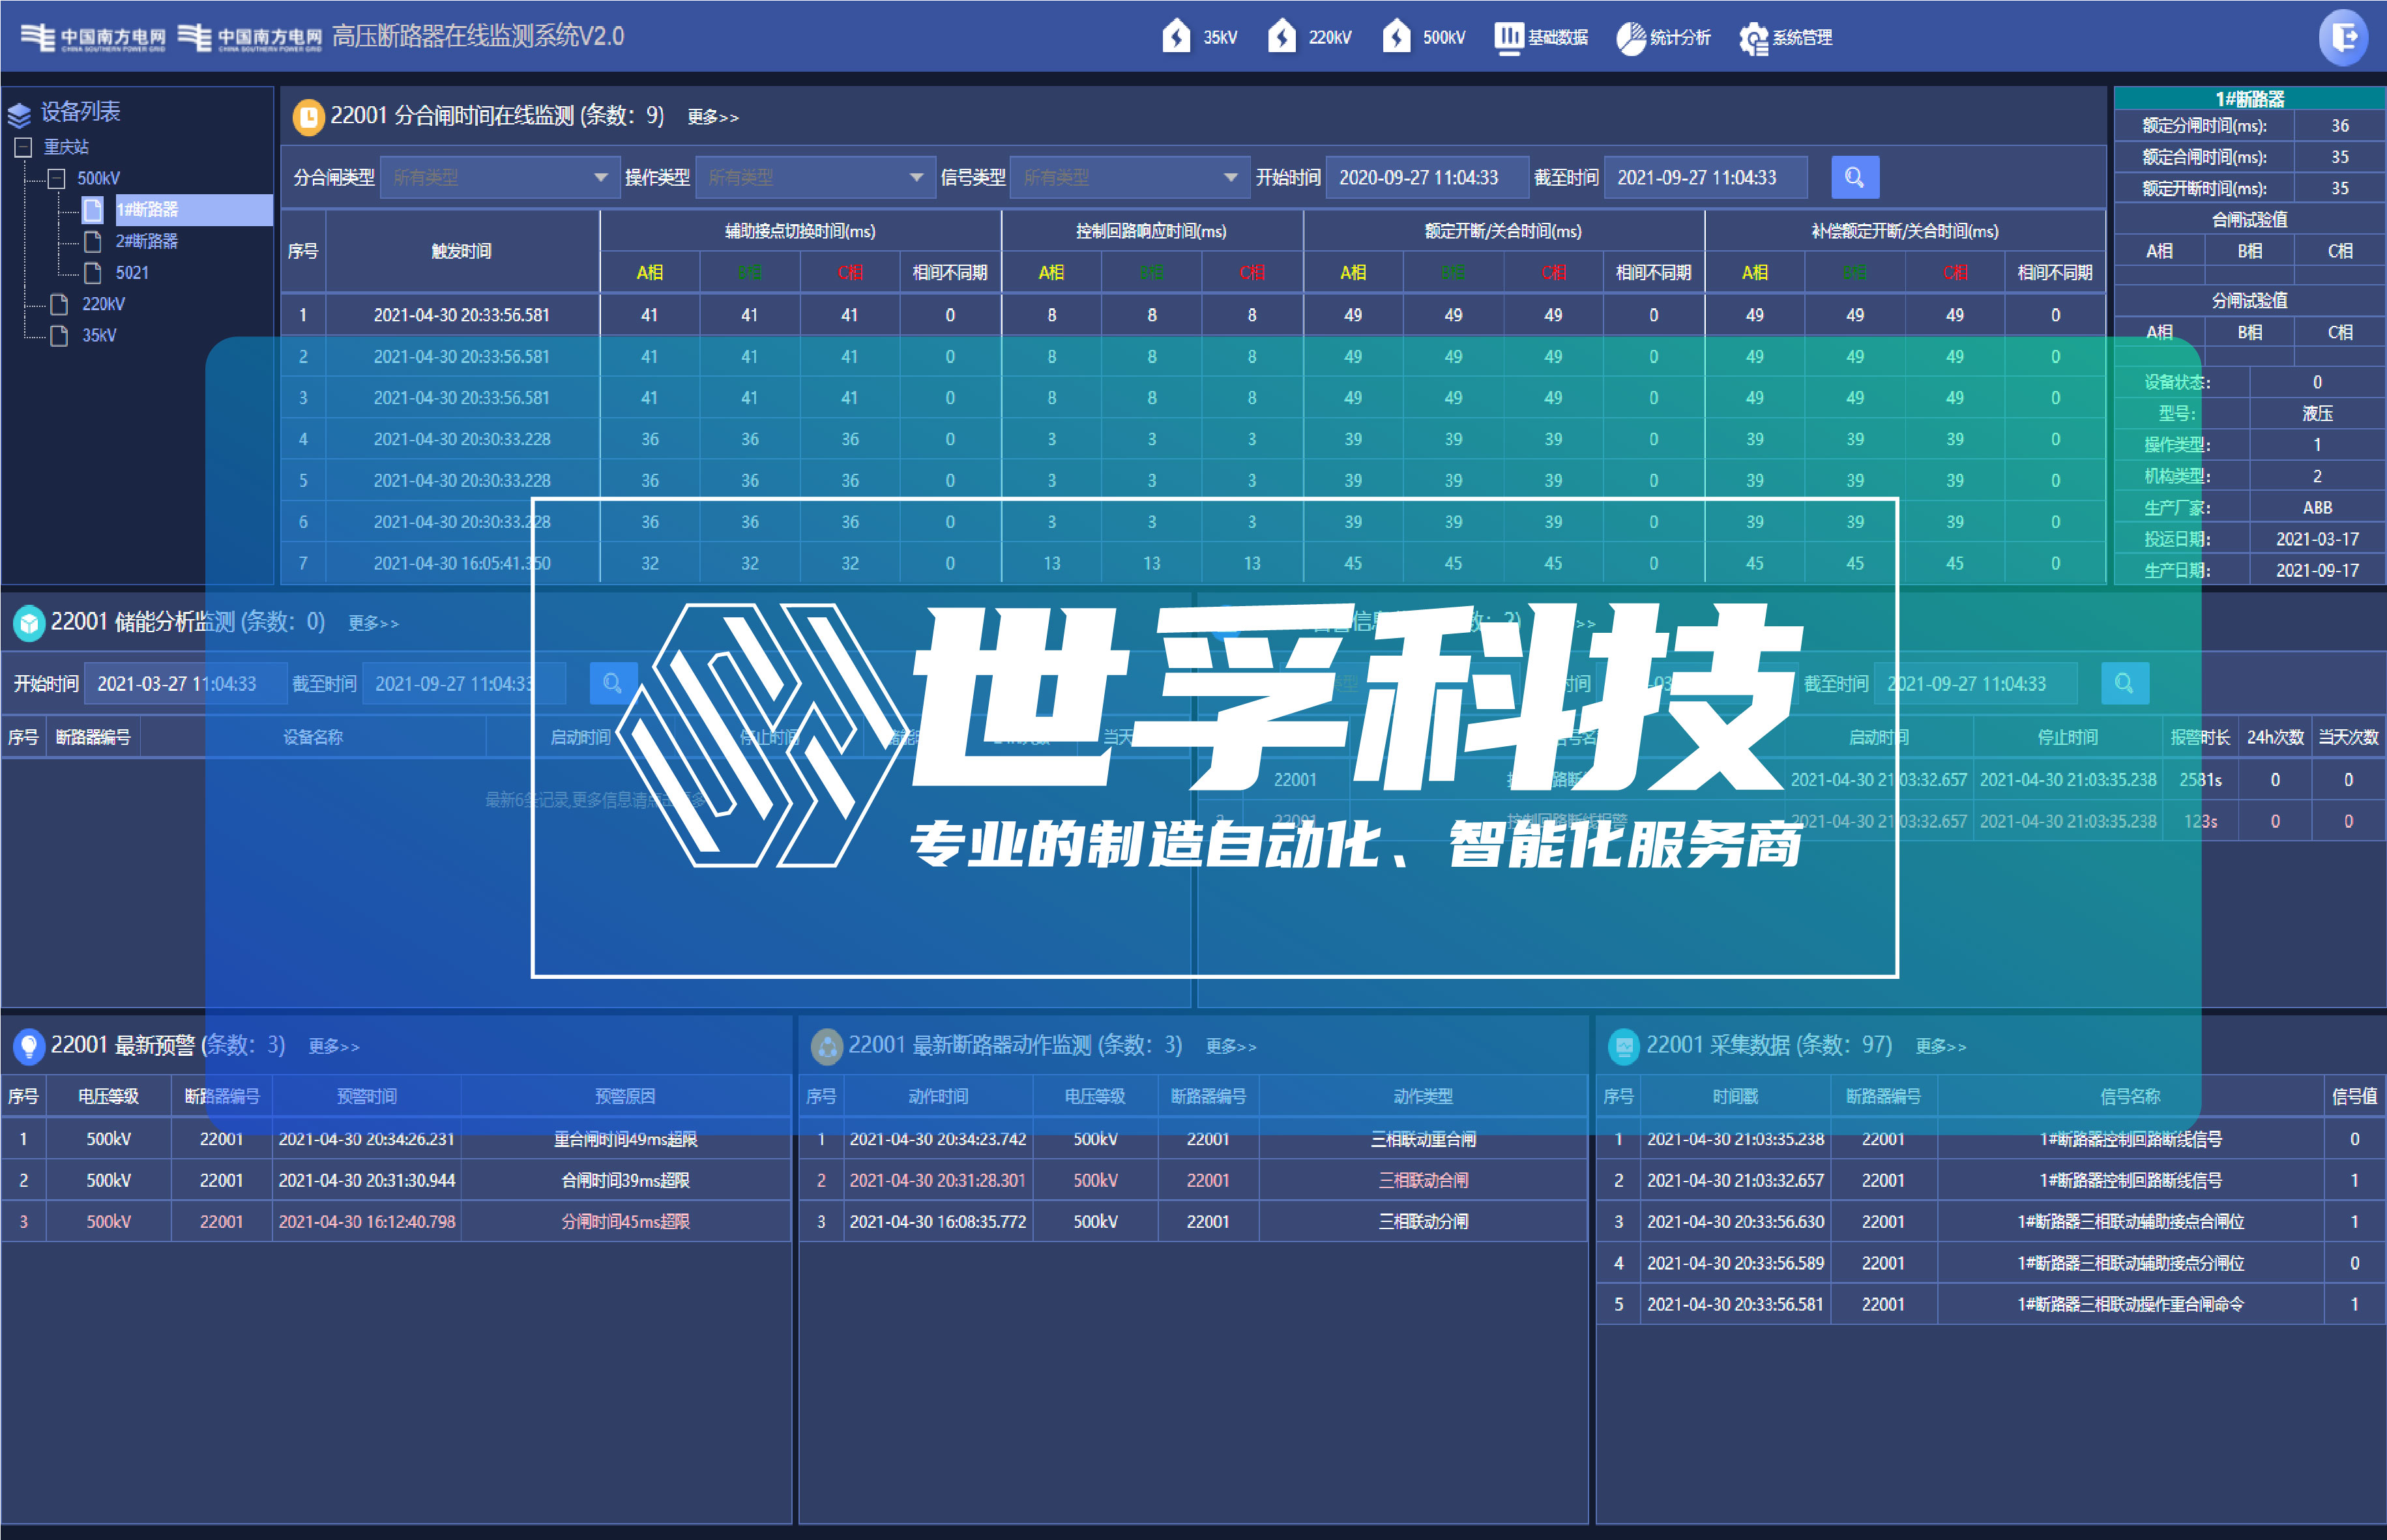Image resolution: width=2387 pixels, height=1540 pixels.
Task: Click 生产厂家 value ABB
Action: point(2317,508)
